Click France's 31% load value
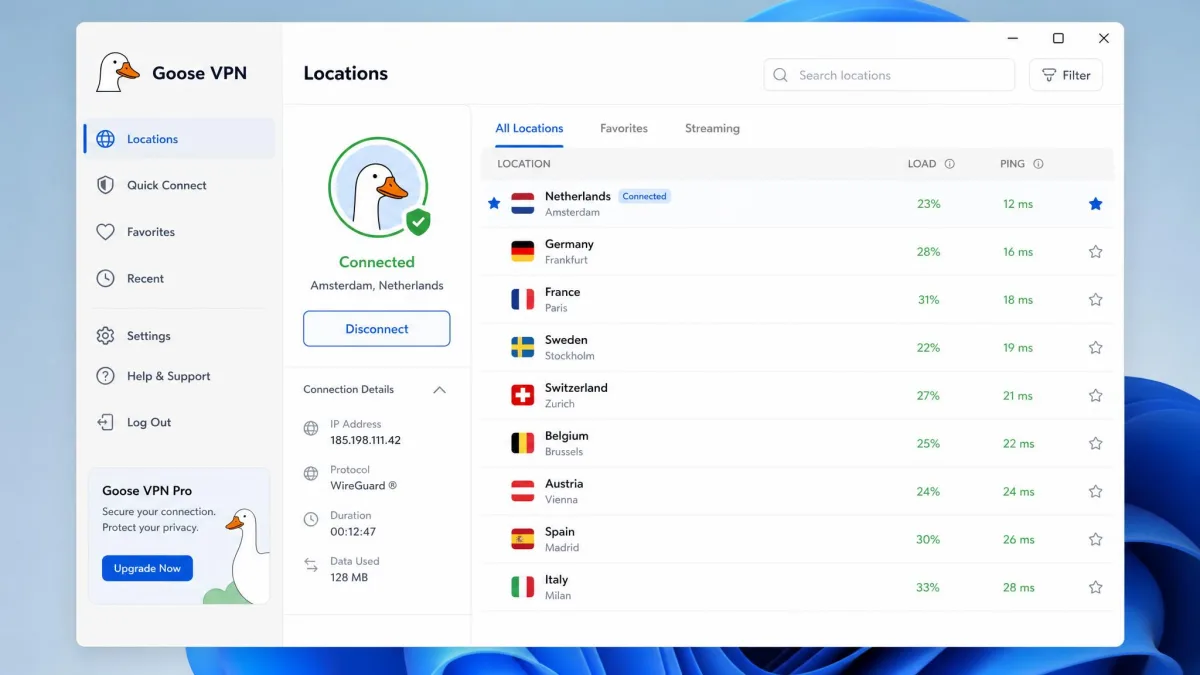 coord(928,300)
